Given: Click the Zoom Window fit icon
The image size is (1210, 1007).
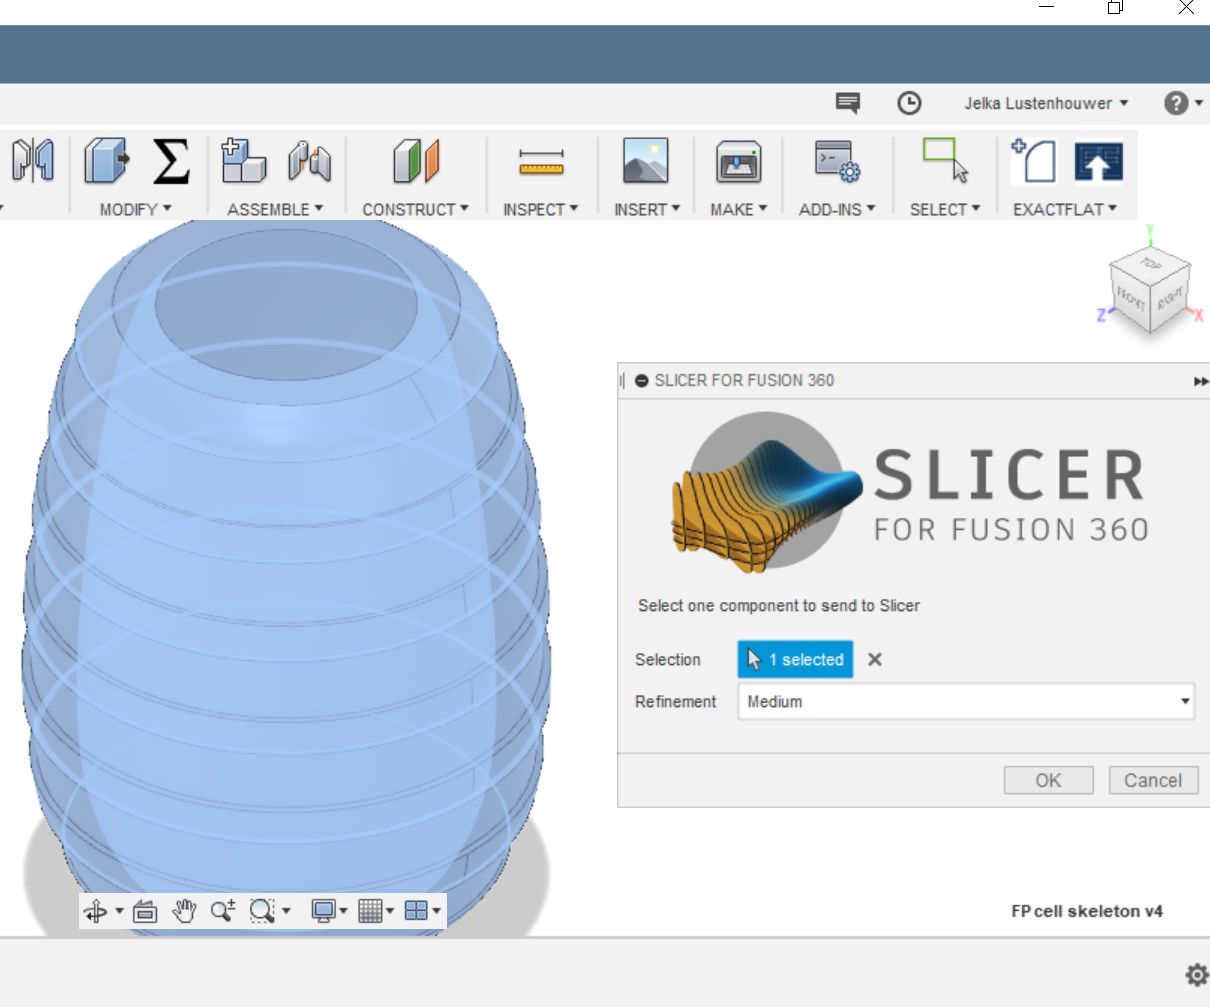Looking at the screenshot, I should [261, 911].
